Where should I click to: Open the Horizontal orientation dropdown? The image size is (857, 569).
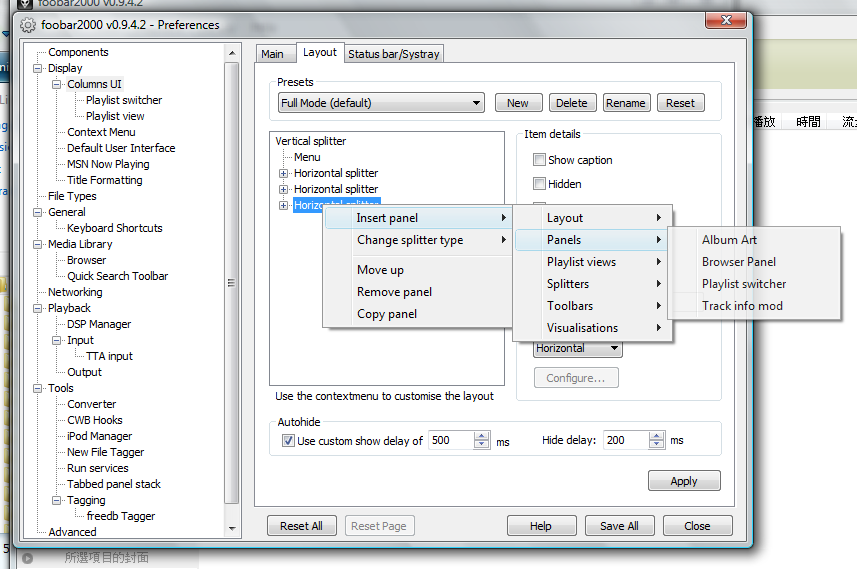[x=577, y=348]
